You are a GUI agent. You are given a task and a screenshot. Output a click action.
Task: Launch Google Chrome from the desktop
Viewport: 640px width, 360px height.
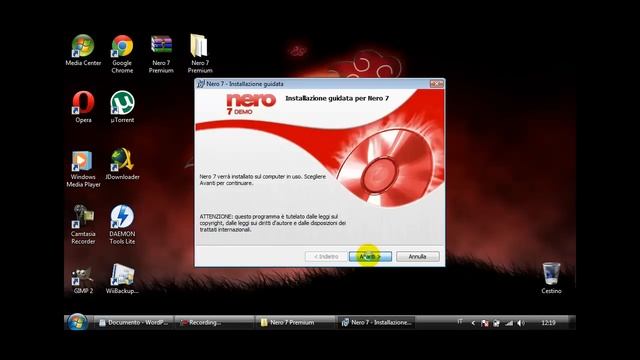122,53
